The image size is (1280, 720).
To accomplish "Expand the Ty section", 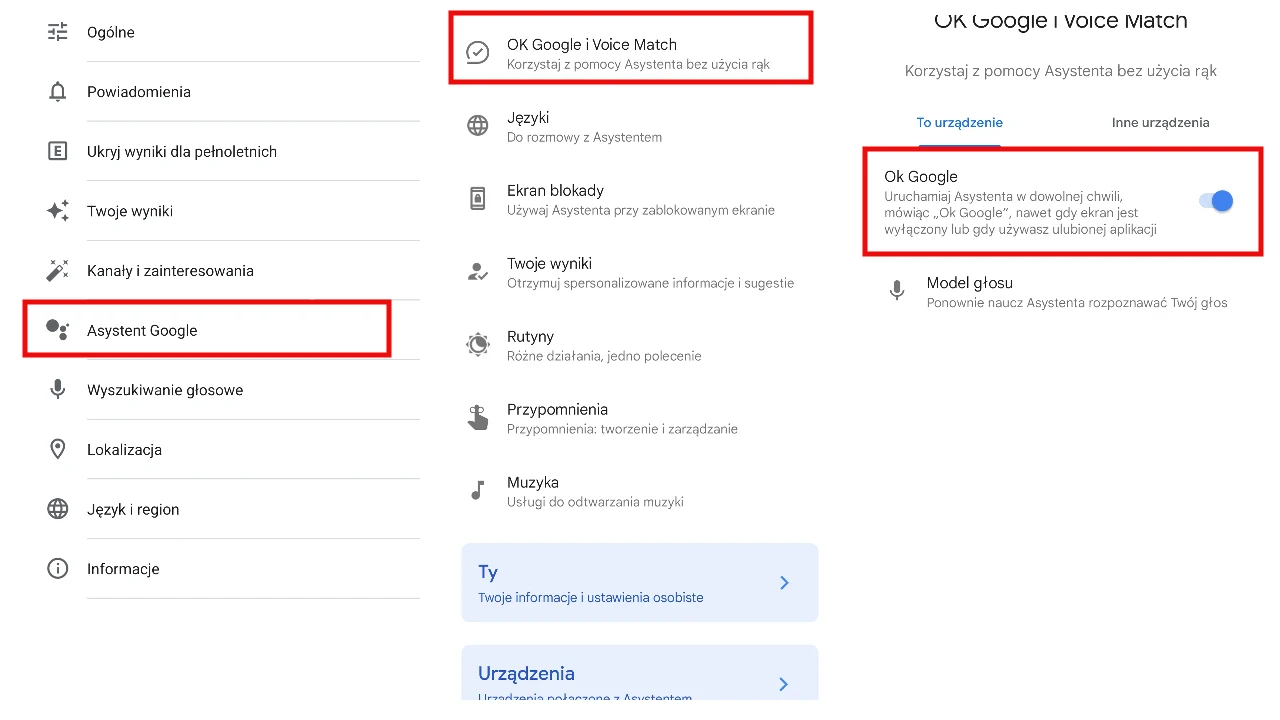I will pos(640,582).
